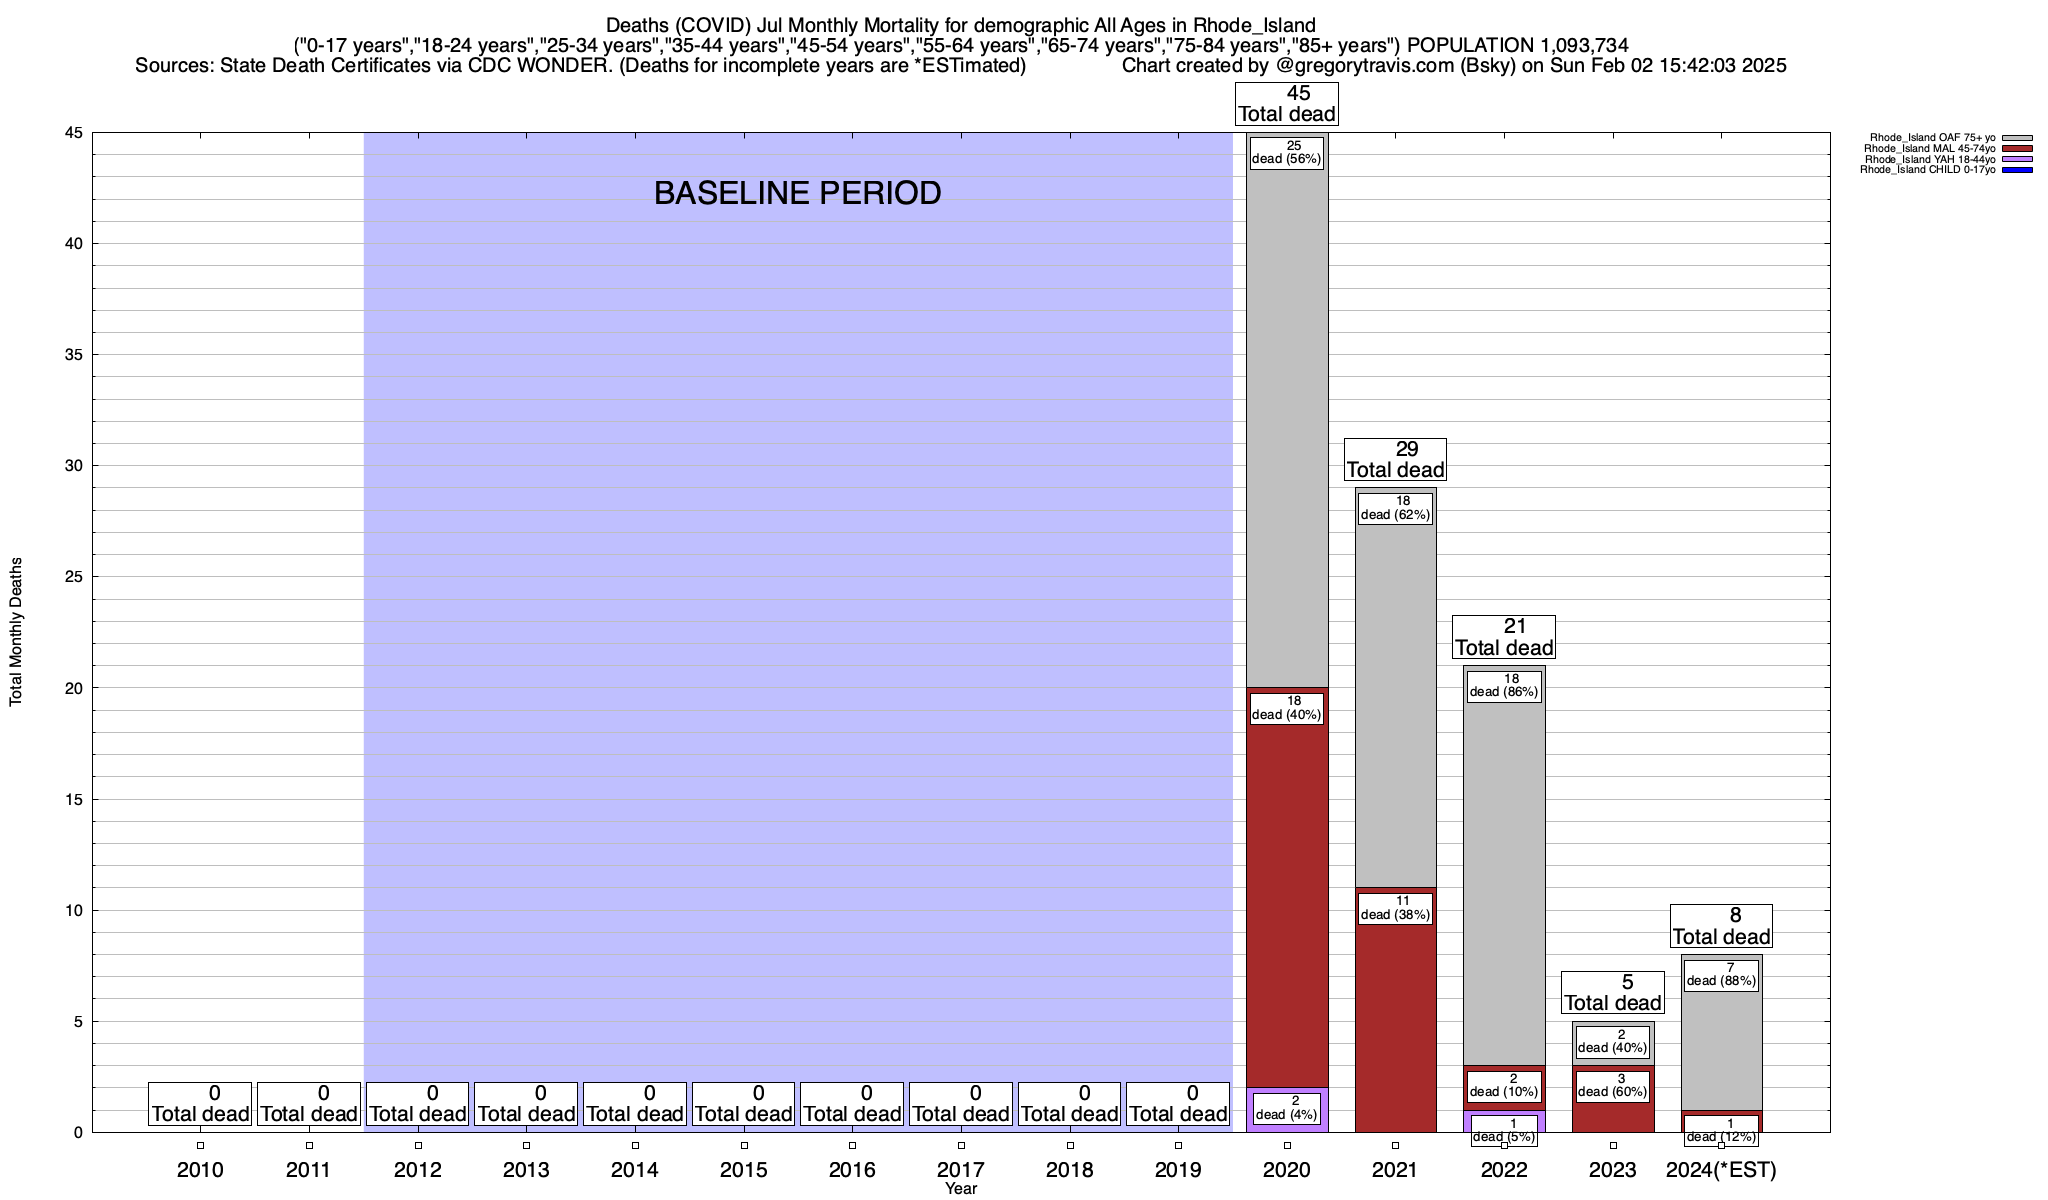Viewport: 2048px width, 1200px height.
Task: Click the '11 dead (38%)' label in 2021 bar
Action: tap(1395, 908)
